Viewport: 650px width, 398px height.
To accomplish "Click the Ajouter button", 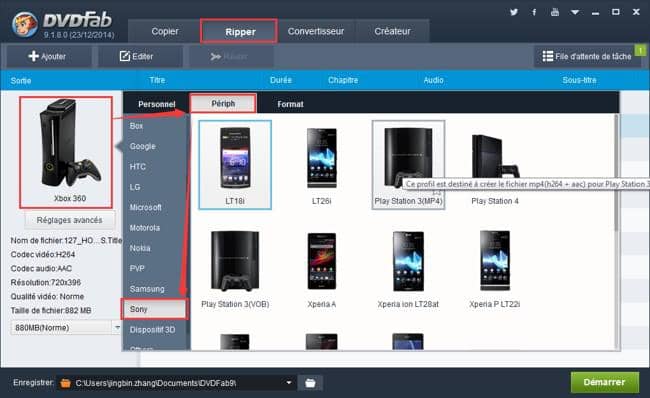I will tap(49, 56).
